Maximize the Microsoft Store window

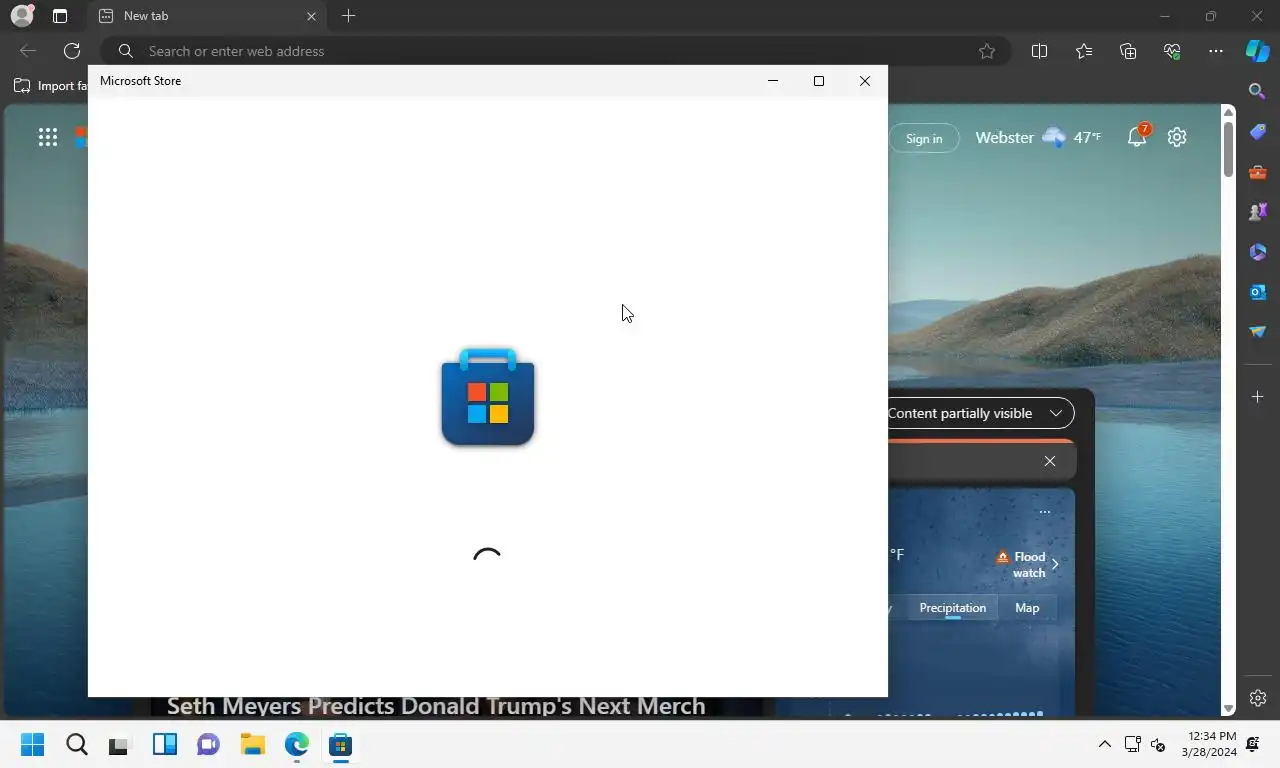coord(819,81)
